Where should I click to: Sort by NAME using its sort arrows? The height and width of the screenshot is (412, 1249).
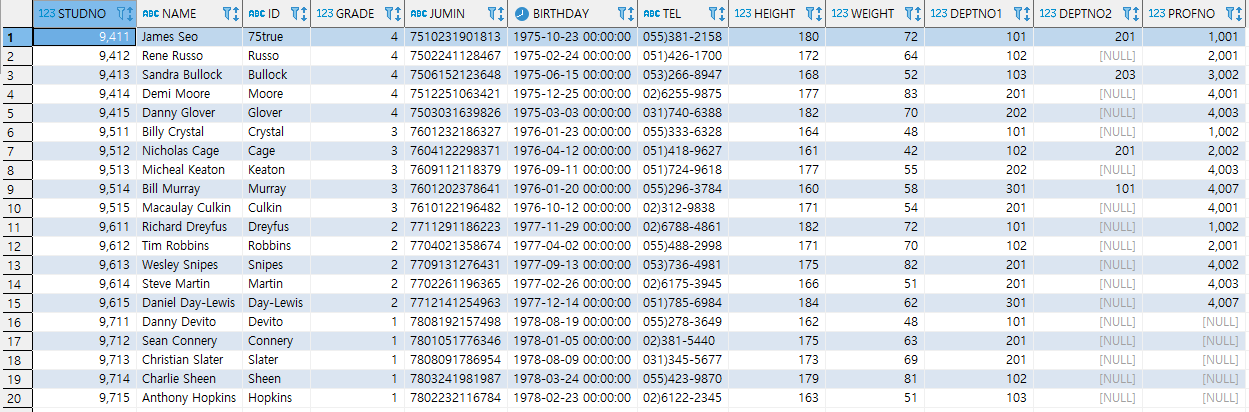[x=236, y=14]
